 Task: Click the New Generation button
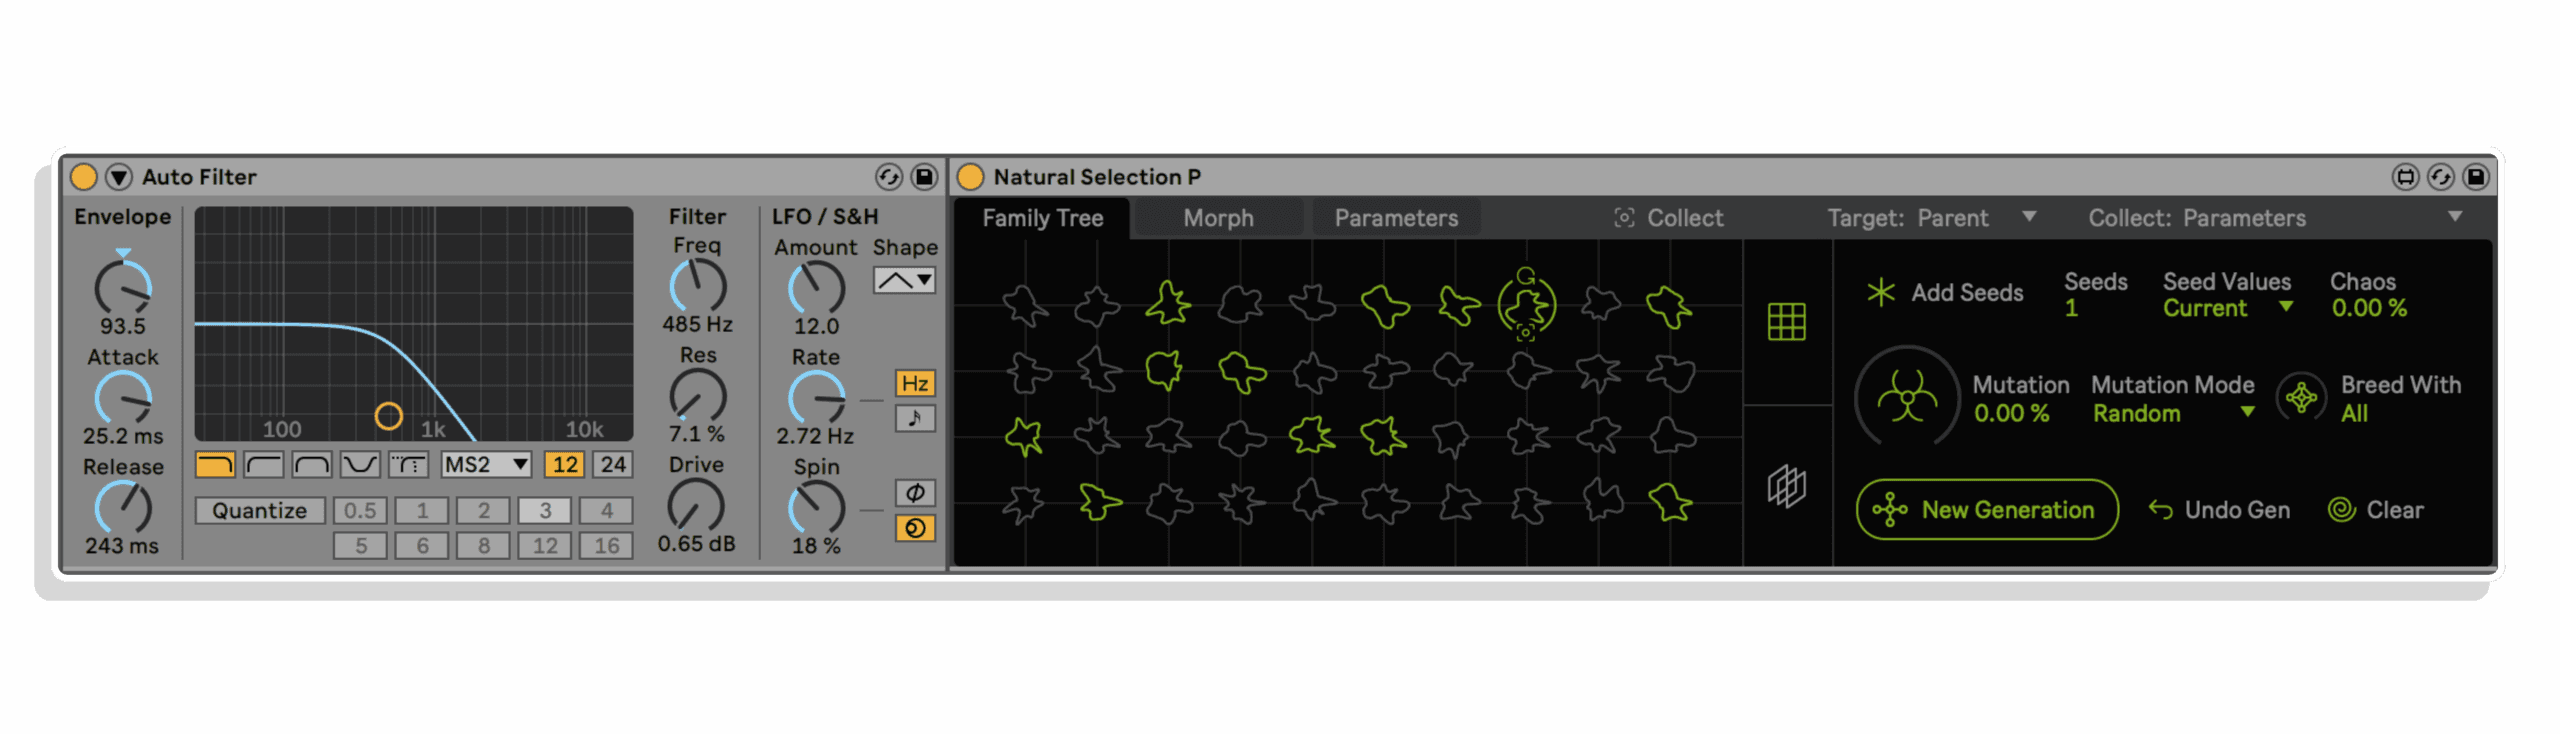tap(1987, 510)
